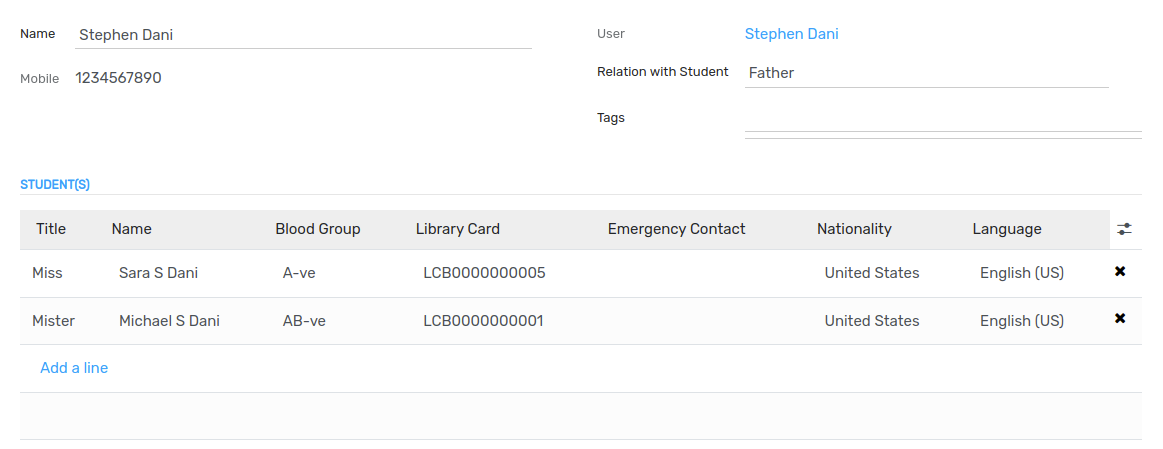This screenshot has height=449, width=1163.
Task: Open the Stephen Dani user link
Action: [791, 34]
